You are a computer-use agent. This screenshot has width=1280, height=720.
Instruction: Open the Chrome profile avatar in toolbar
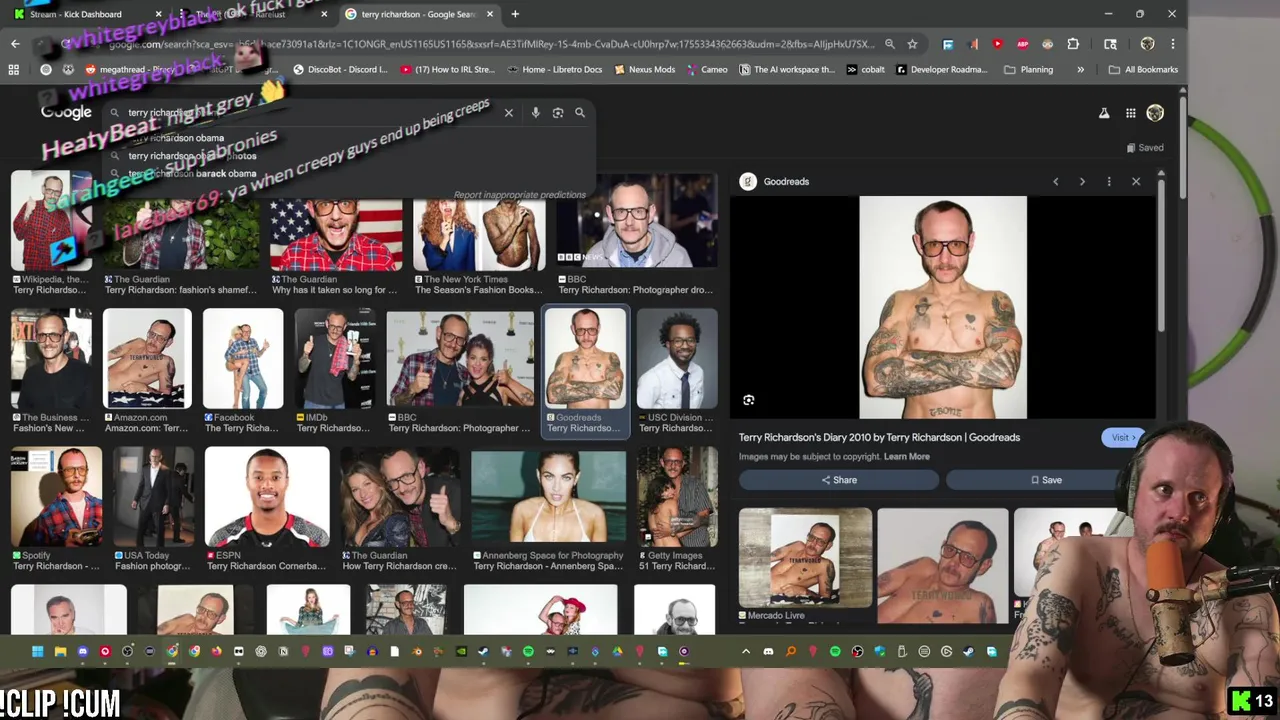(x=1147, y=44)
